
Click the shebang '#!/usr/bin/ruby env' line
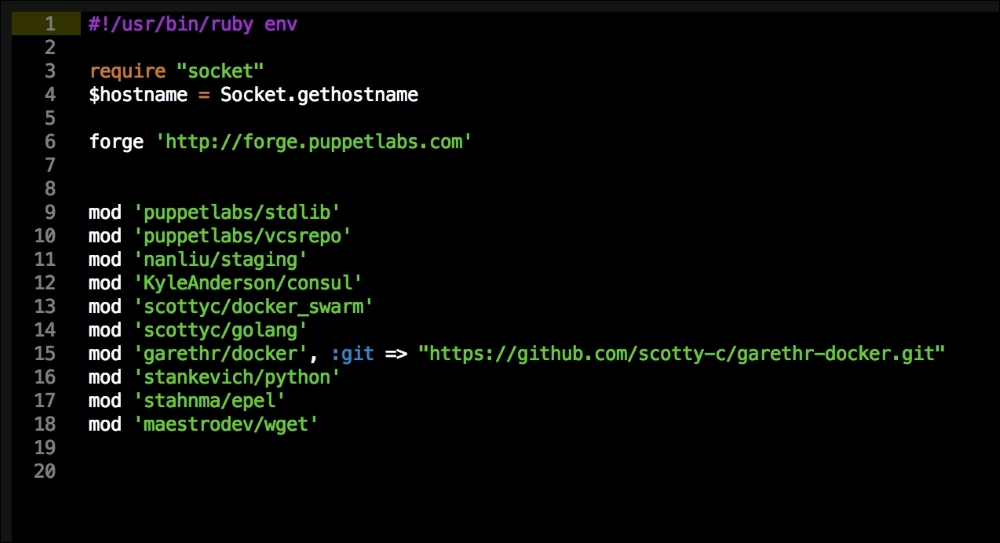(192, 24)
